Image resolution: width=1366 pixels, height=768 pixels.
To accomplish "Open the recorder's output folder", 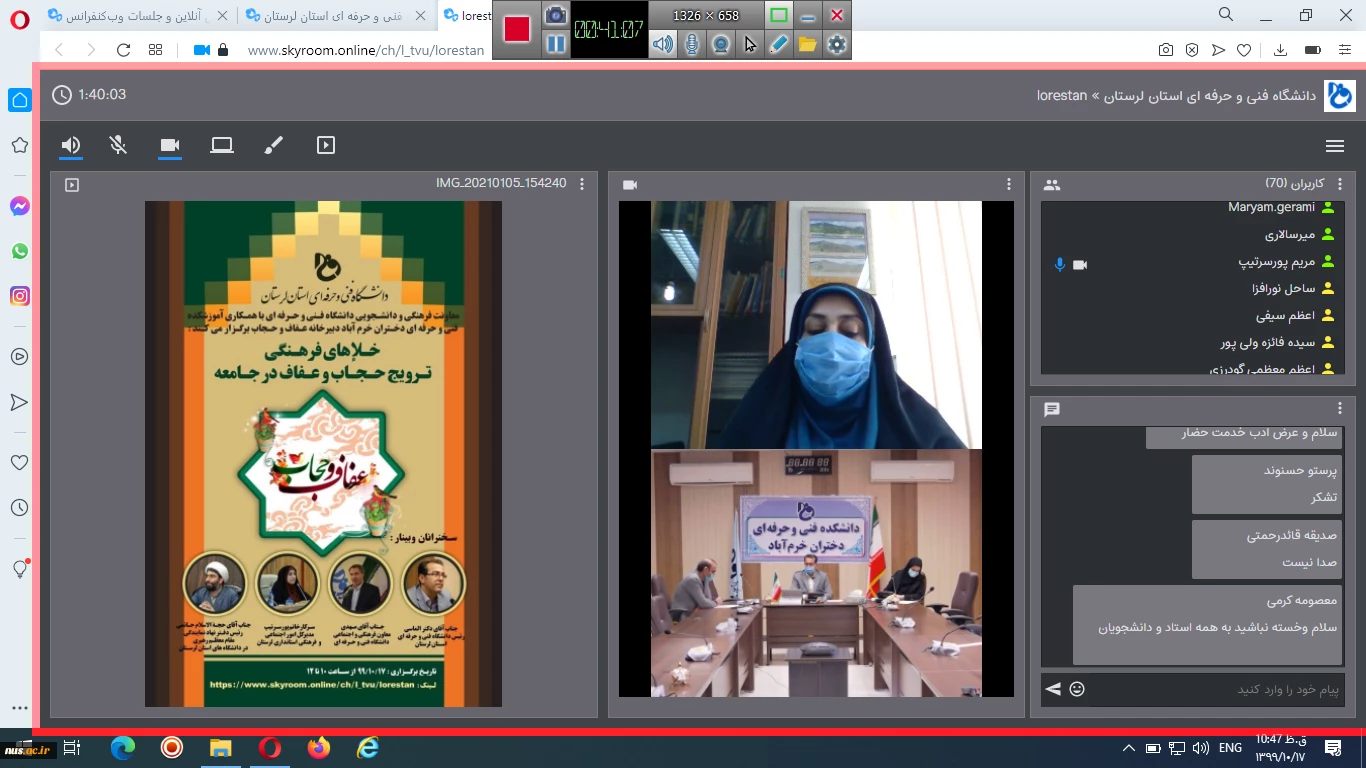I will tap(807, 44).
